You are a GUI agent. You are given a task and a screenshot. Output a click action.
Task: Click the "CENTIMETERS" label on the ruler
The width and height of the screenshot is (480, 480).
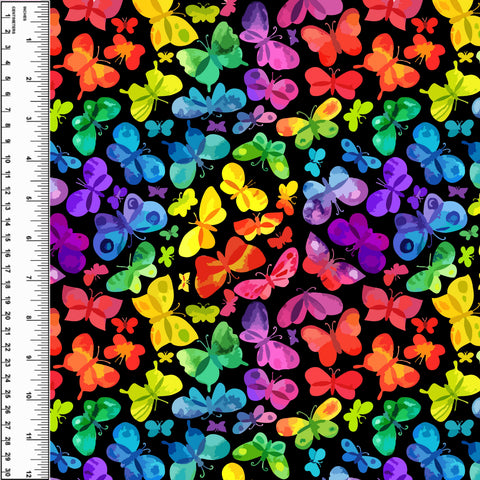(13, 20)
